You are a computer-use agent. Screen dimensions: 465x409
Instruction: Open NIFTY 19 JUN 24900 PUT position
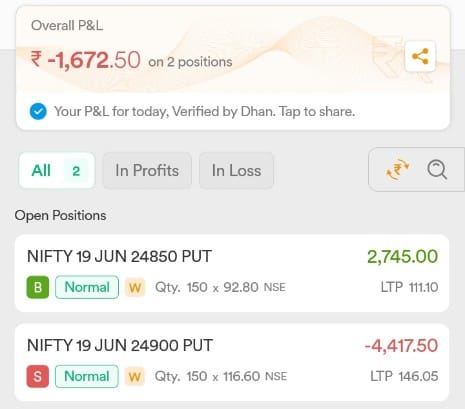(232, 362)
